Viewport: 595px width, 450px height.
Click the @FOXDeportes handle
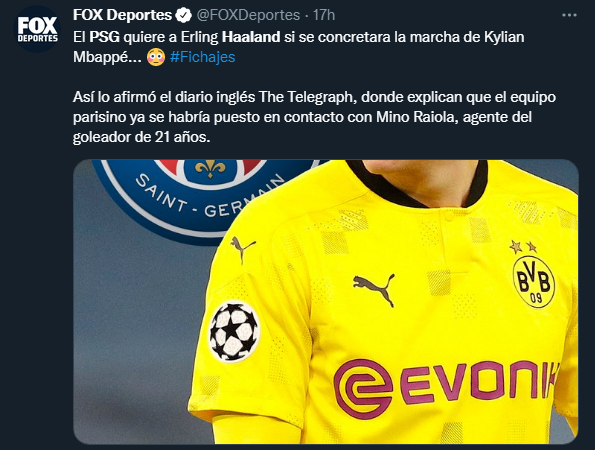(248, 15)
